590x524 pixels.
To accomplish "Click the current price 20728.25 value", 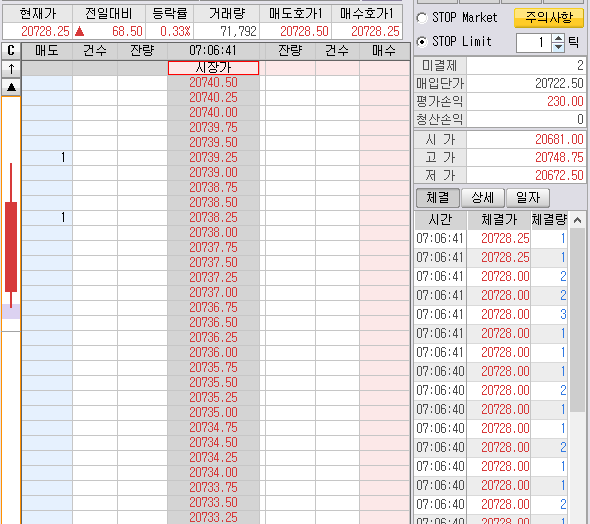I will point(45,31).
